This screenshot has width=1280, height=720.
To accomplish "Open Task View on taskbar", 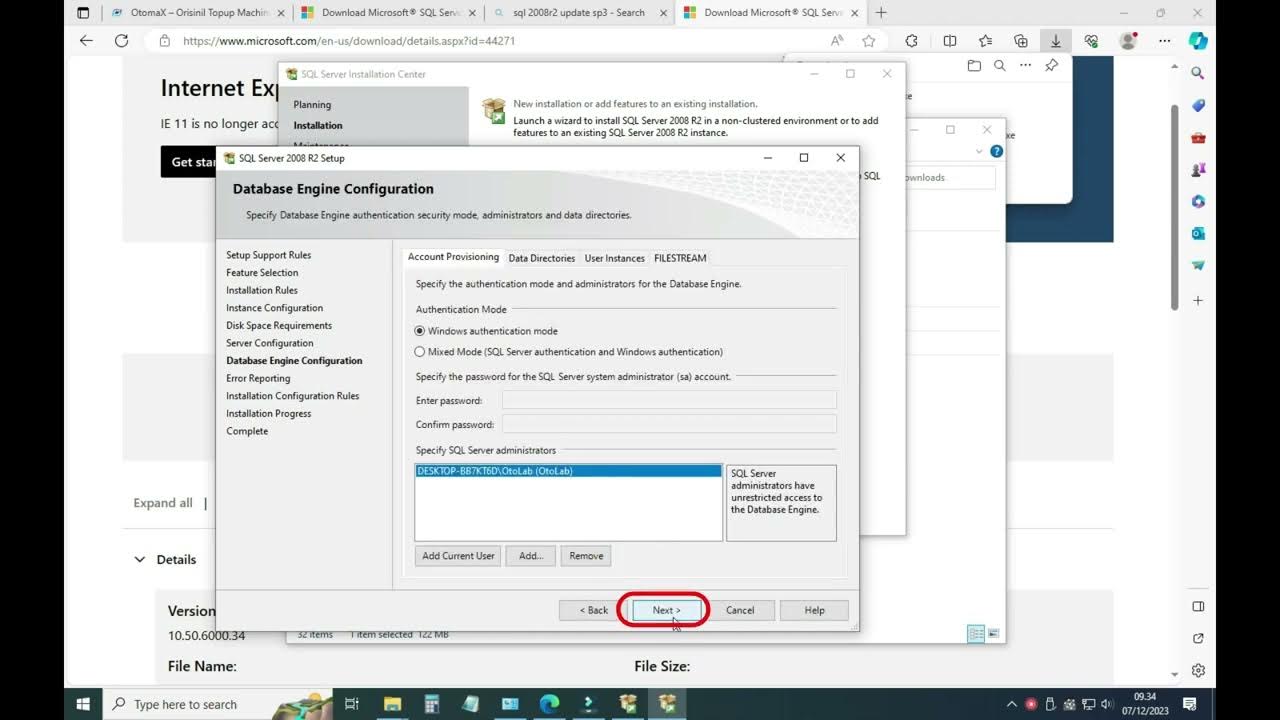I will 352,703.
